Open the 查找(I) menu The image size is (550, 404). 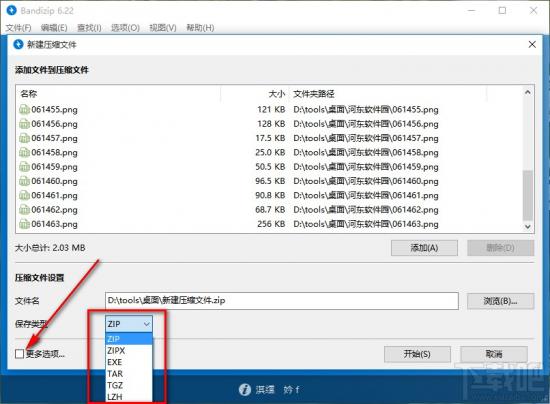[89, 28]
